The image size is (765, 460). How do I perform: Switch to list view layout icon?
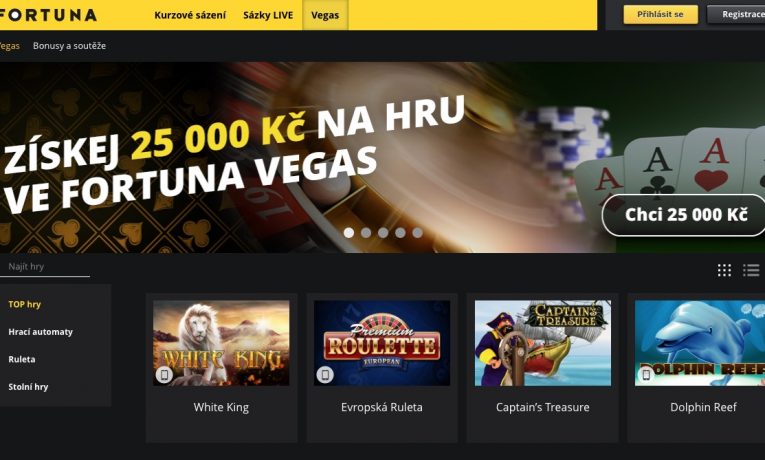pyautogui.click(x=751, y=270)
